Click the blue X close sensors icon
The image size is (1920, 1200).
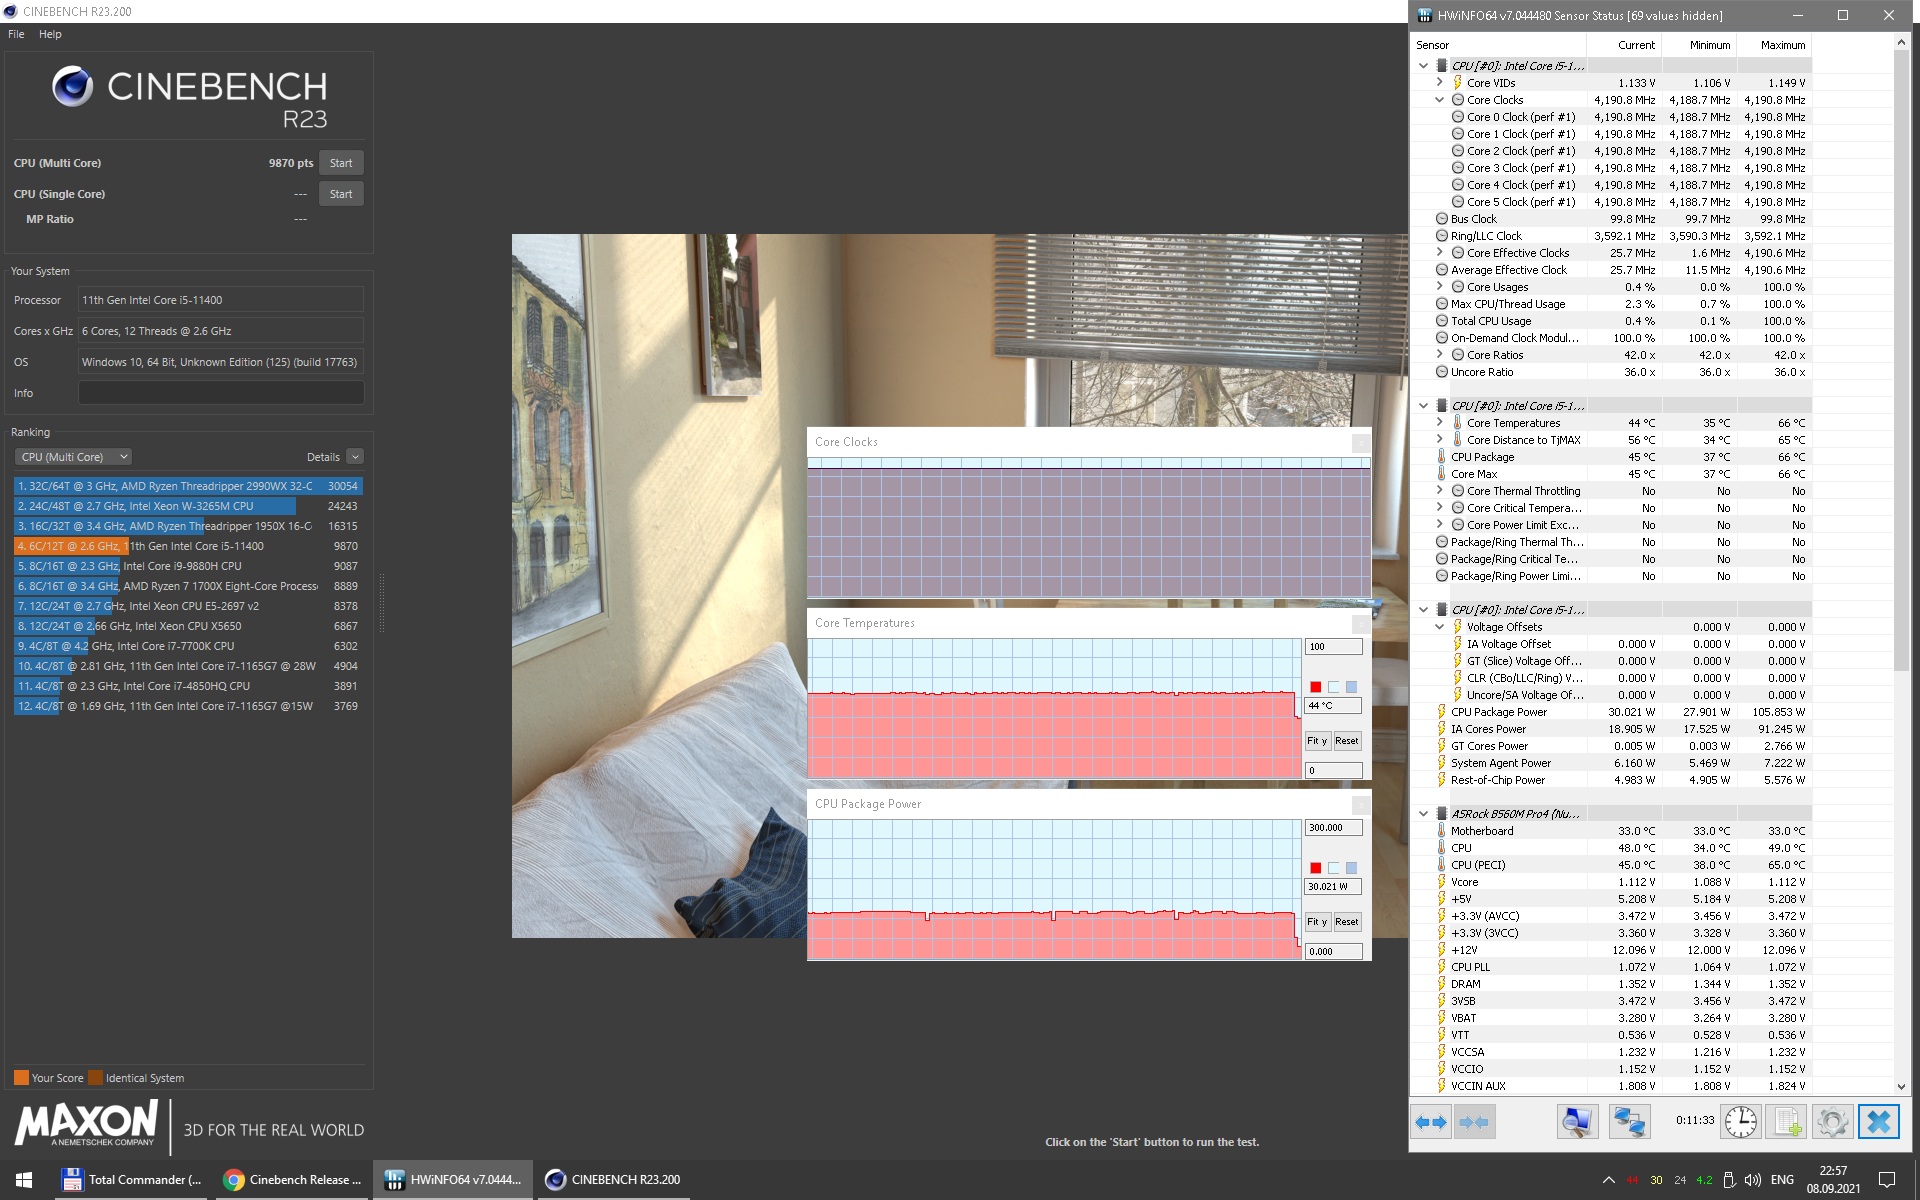coord(1878,1122)
